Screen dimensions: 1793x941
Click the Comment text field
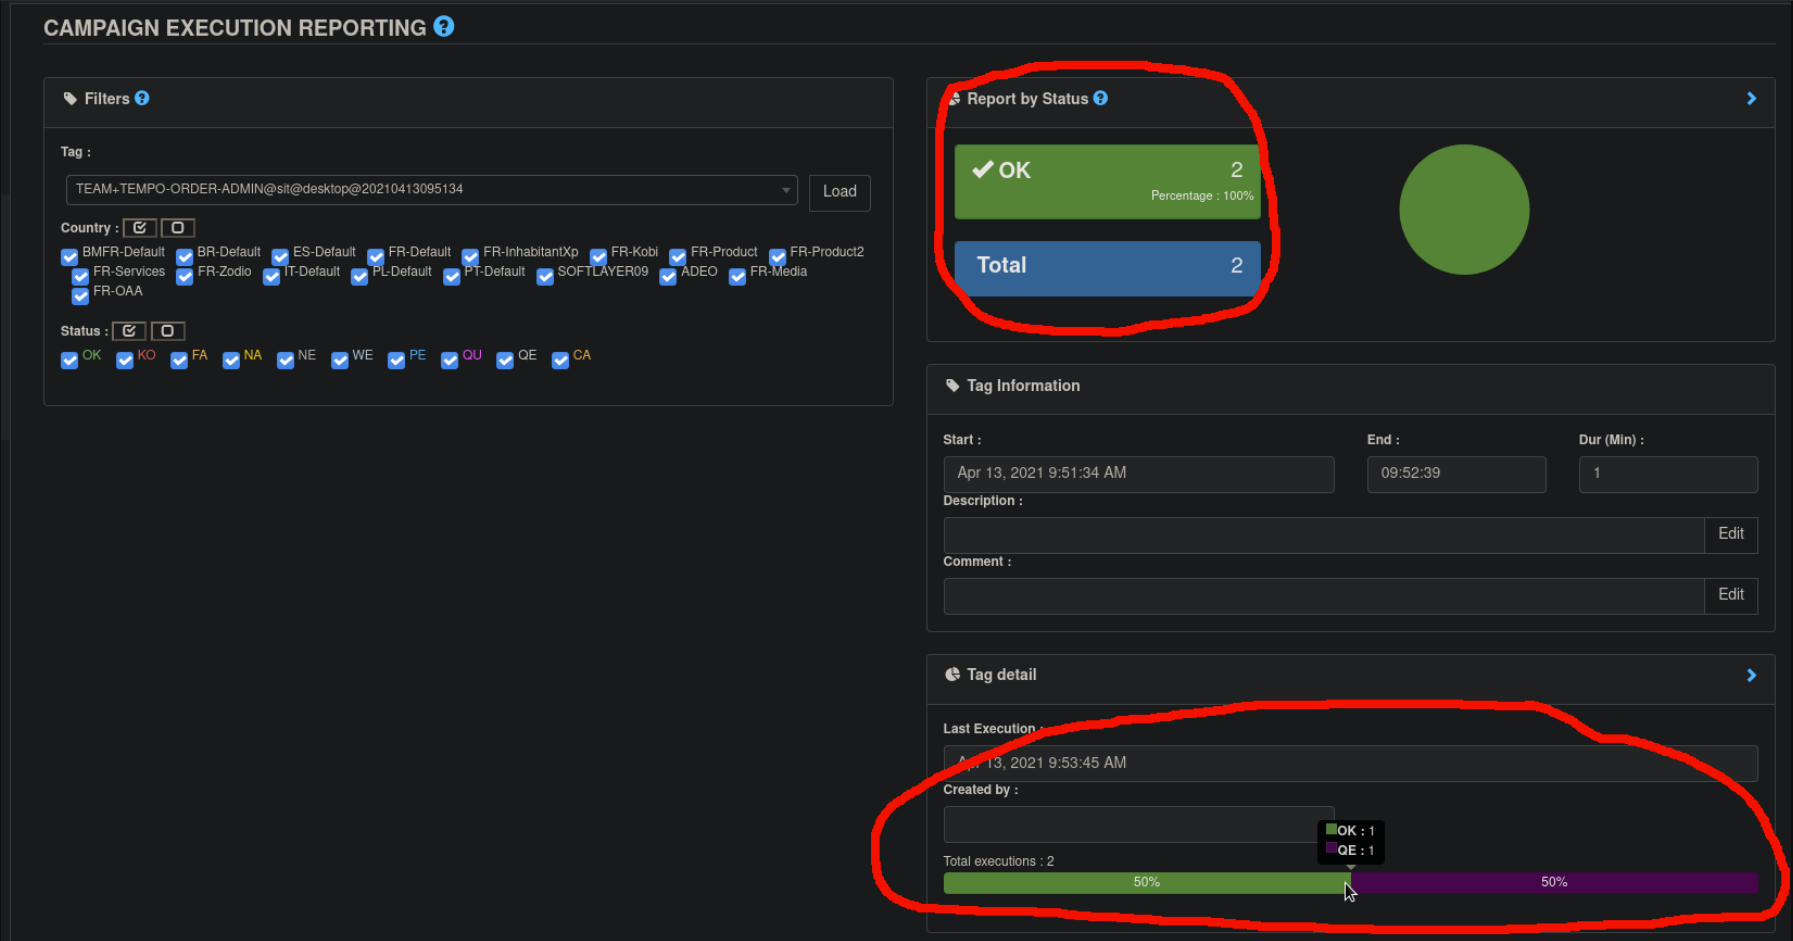(1324, 596)
